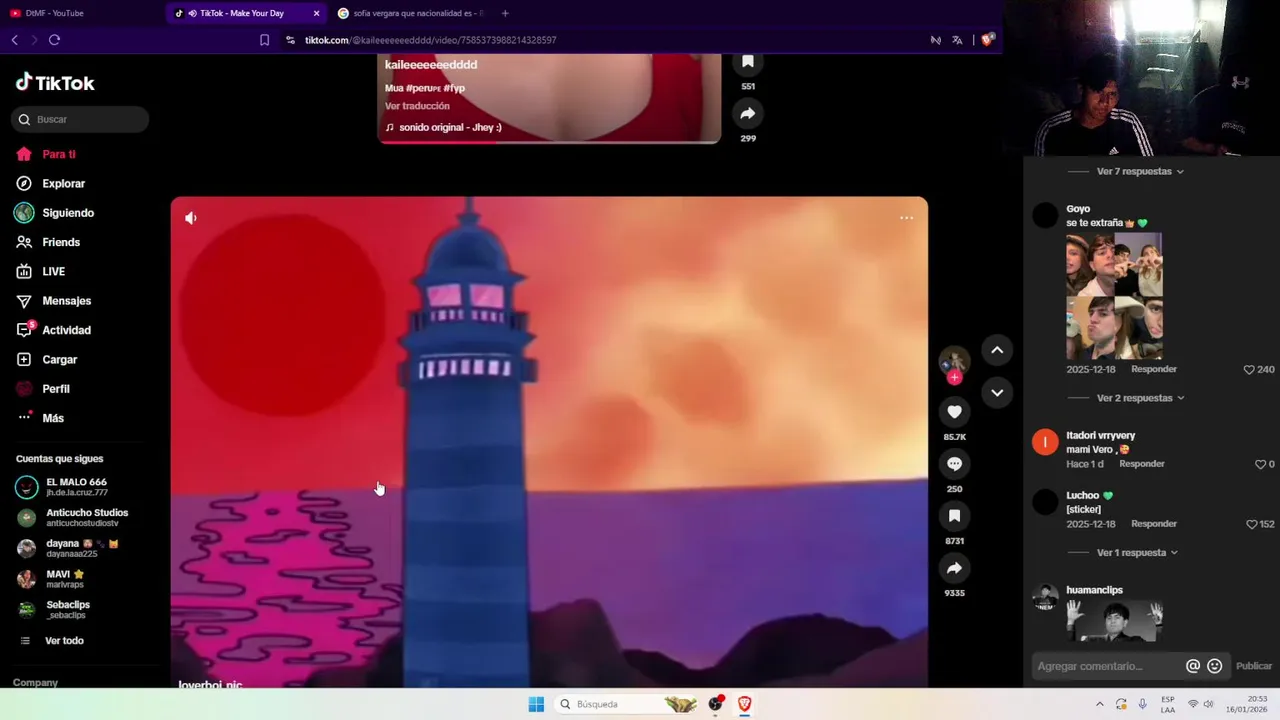Close the TikTok browser tab
This screenshot has height=720, width=1280.
pyautogui.click(x=317, y=13)
